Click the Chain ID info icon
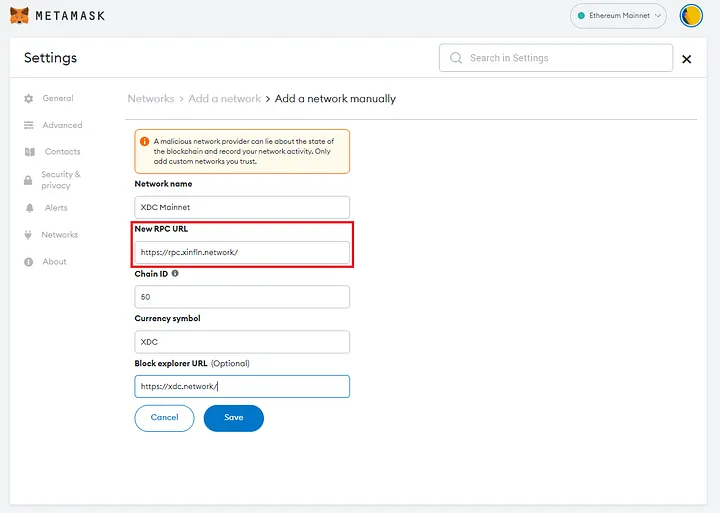This screenshot has height=513, width=720. [x=175, y=273]
